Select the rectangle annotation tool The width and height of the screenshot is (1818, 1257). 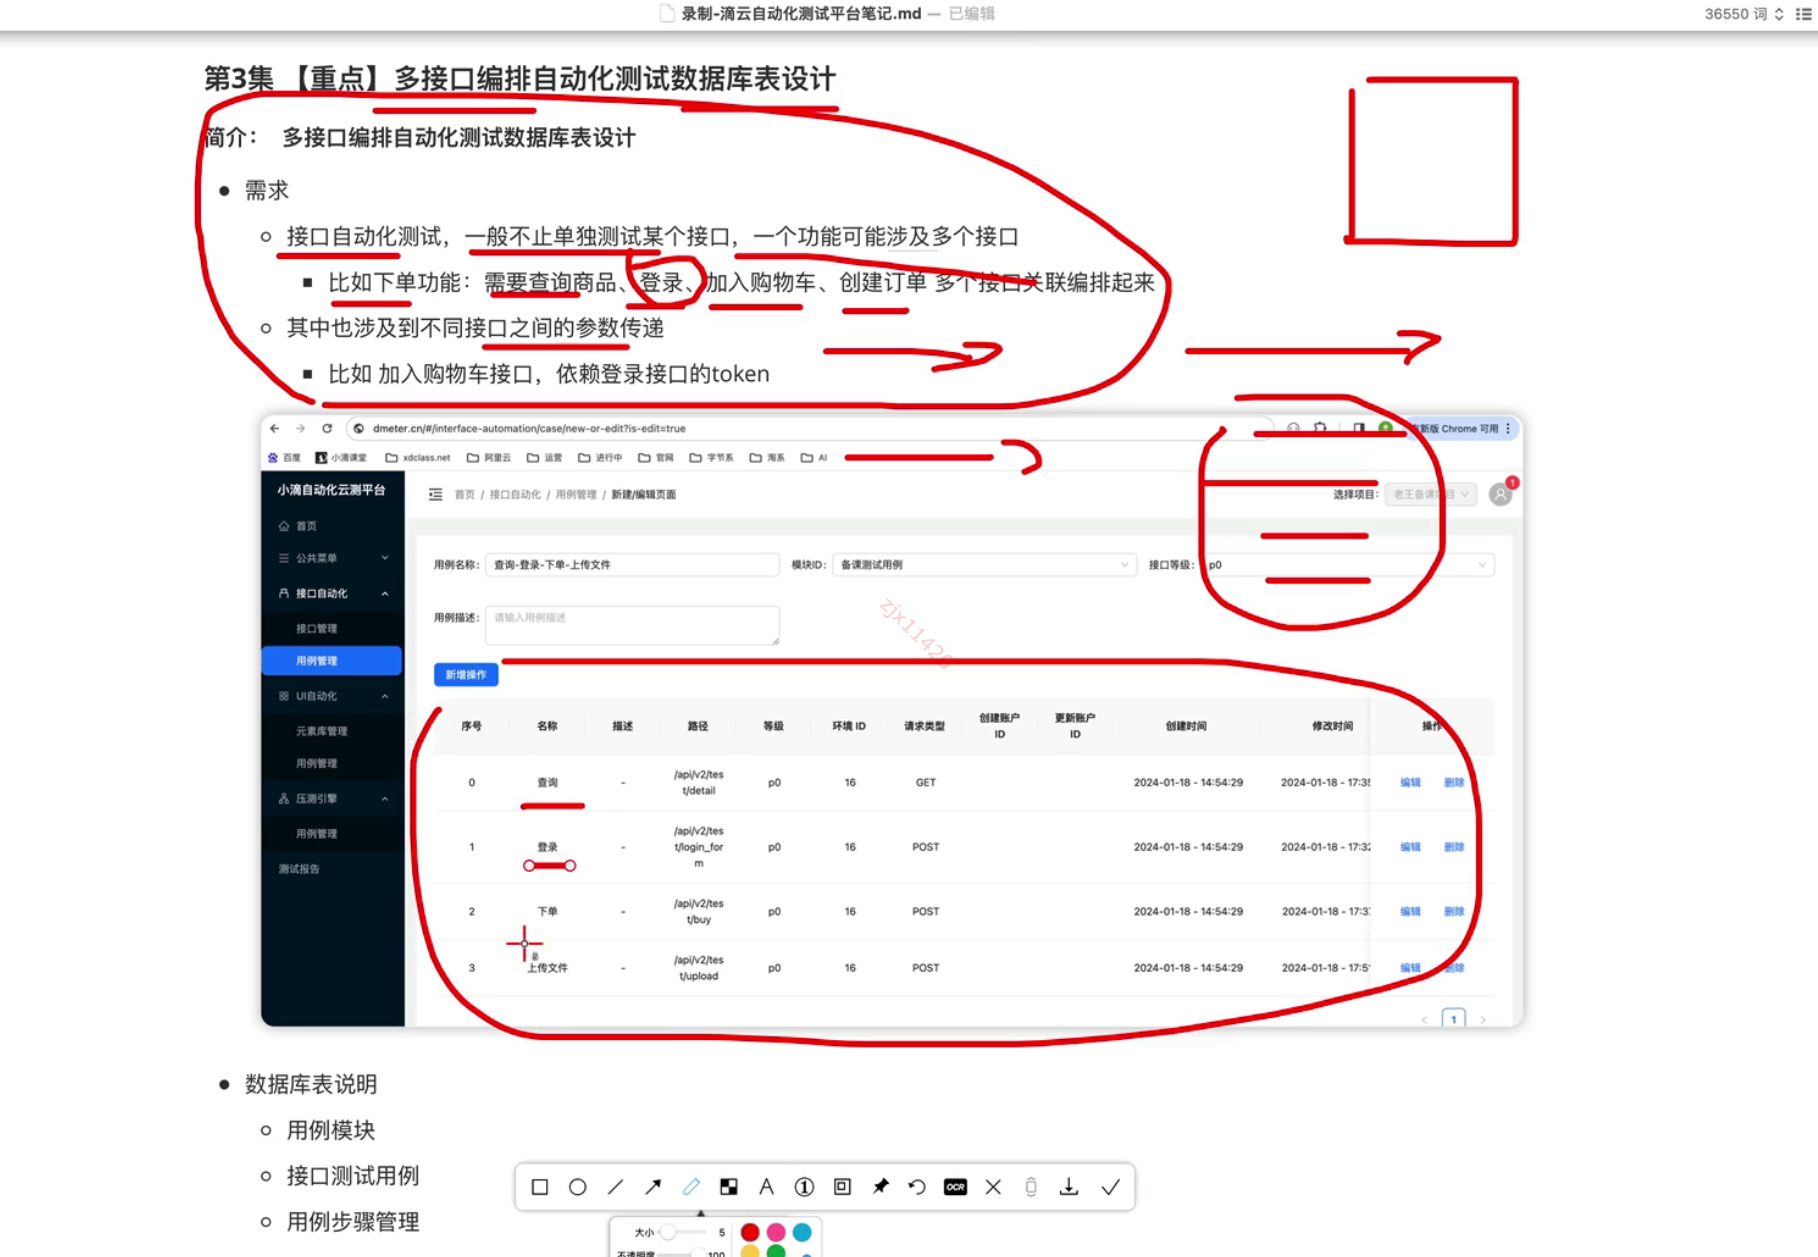click(x=540, y=1187)
